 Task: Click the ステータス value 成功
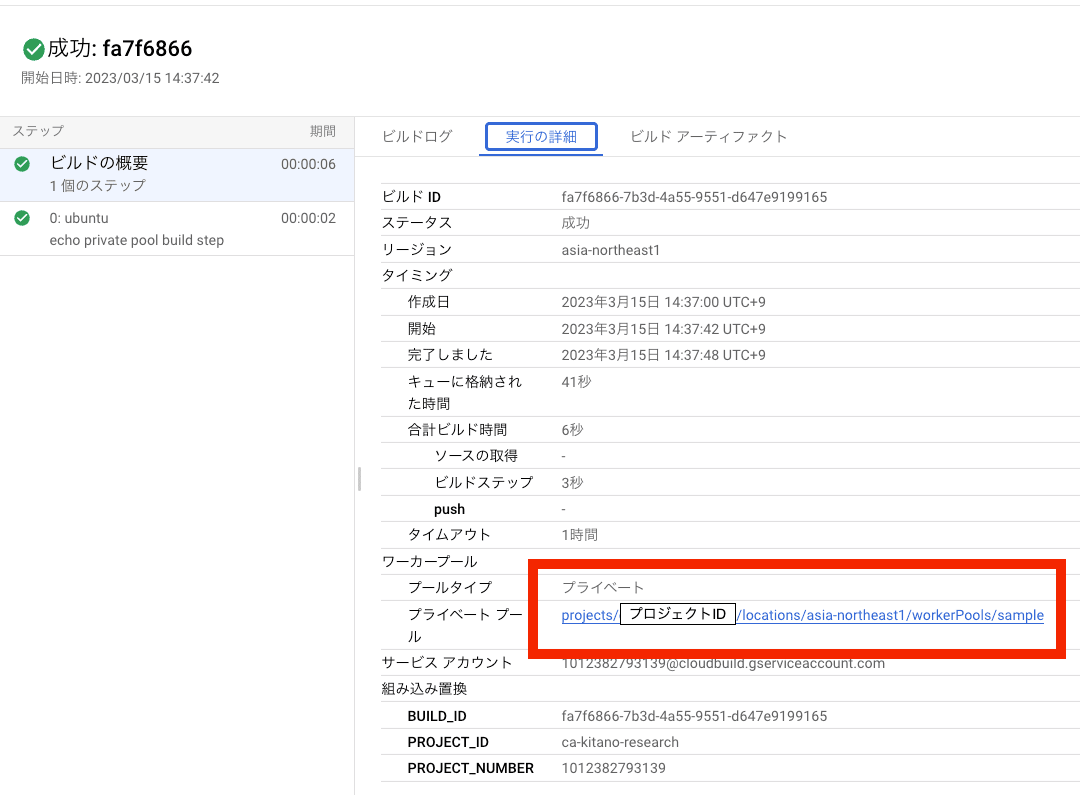click(576, 223)
